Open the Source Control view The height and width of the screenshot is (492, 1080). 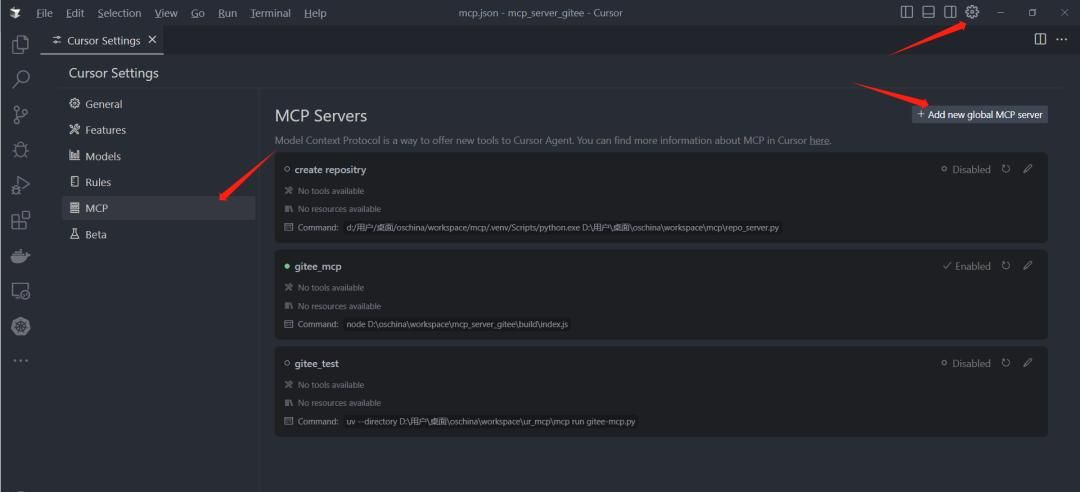(x=20, y=115)
